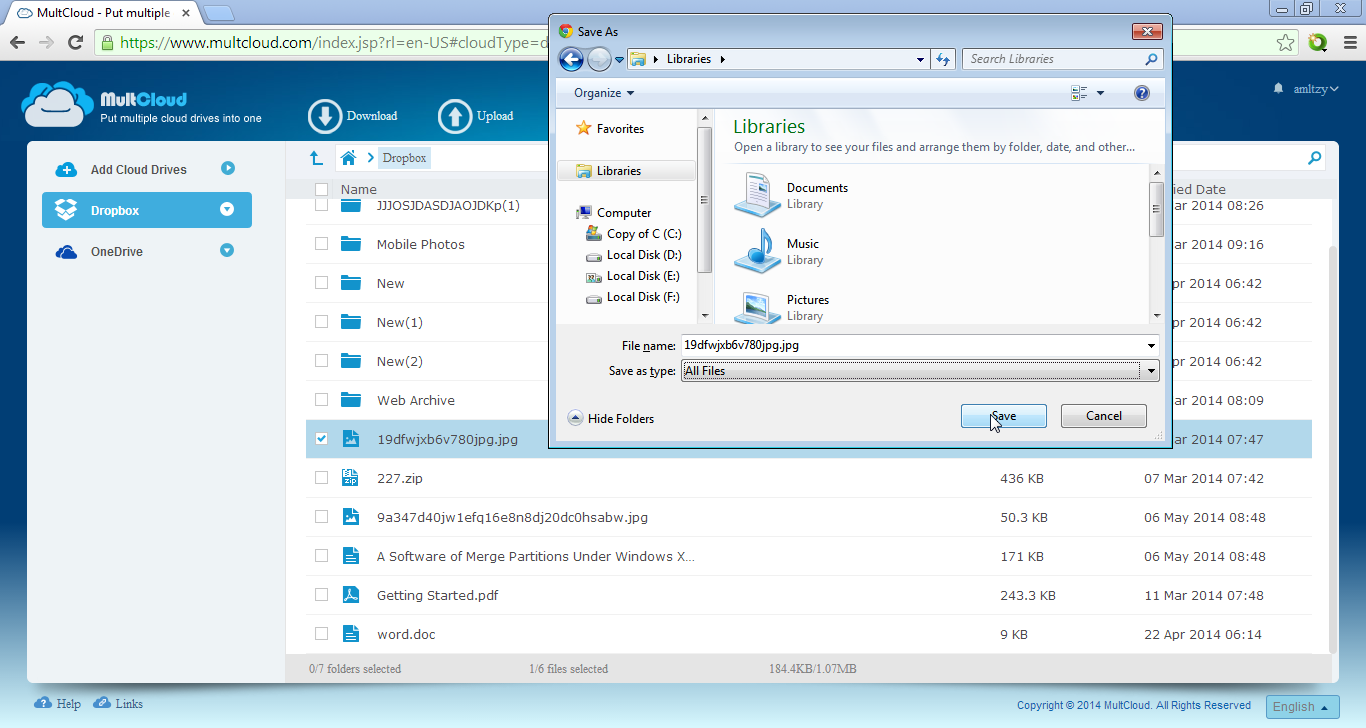Uncheck the 19dfwjxb6v780jpg.jpg file checkbox
Viewport: 1366px width, 728px height.
[321, 439]
